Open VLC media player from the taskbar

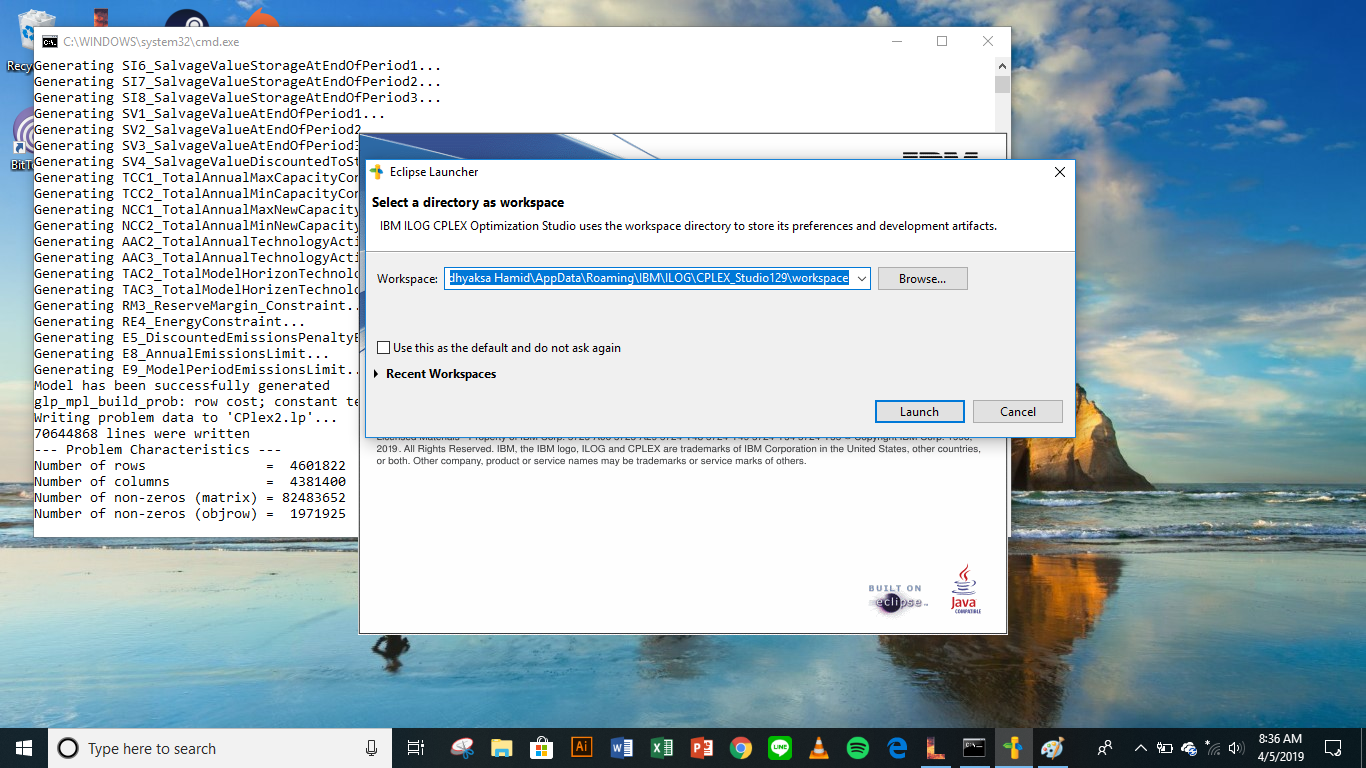[819, 748]
